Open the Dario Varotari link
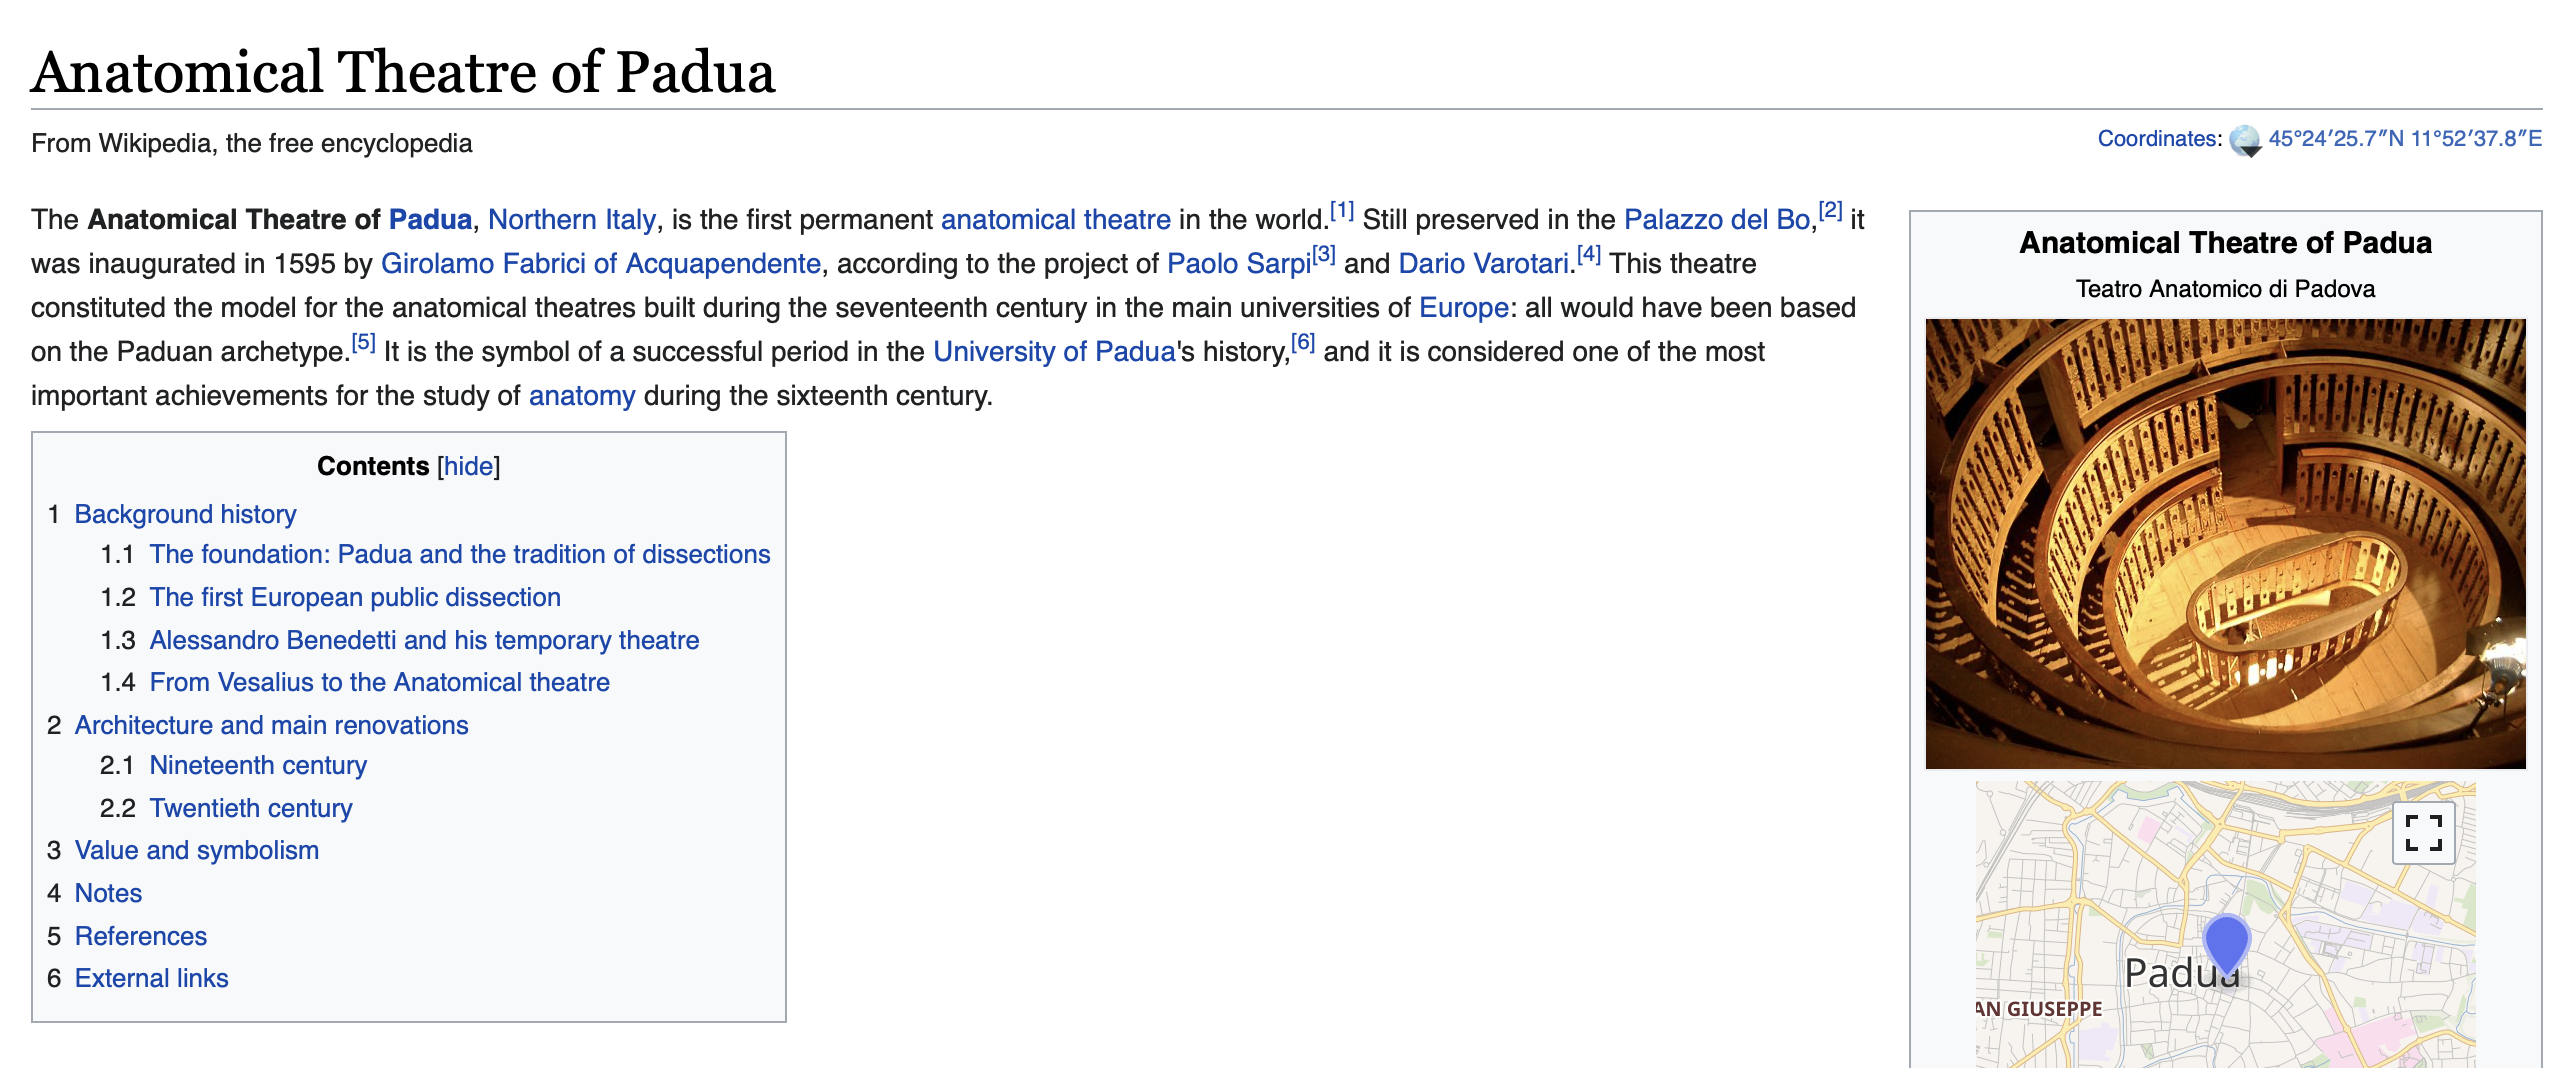Viewport: 2561px width, 1068px height. coord(1483,264)
